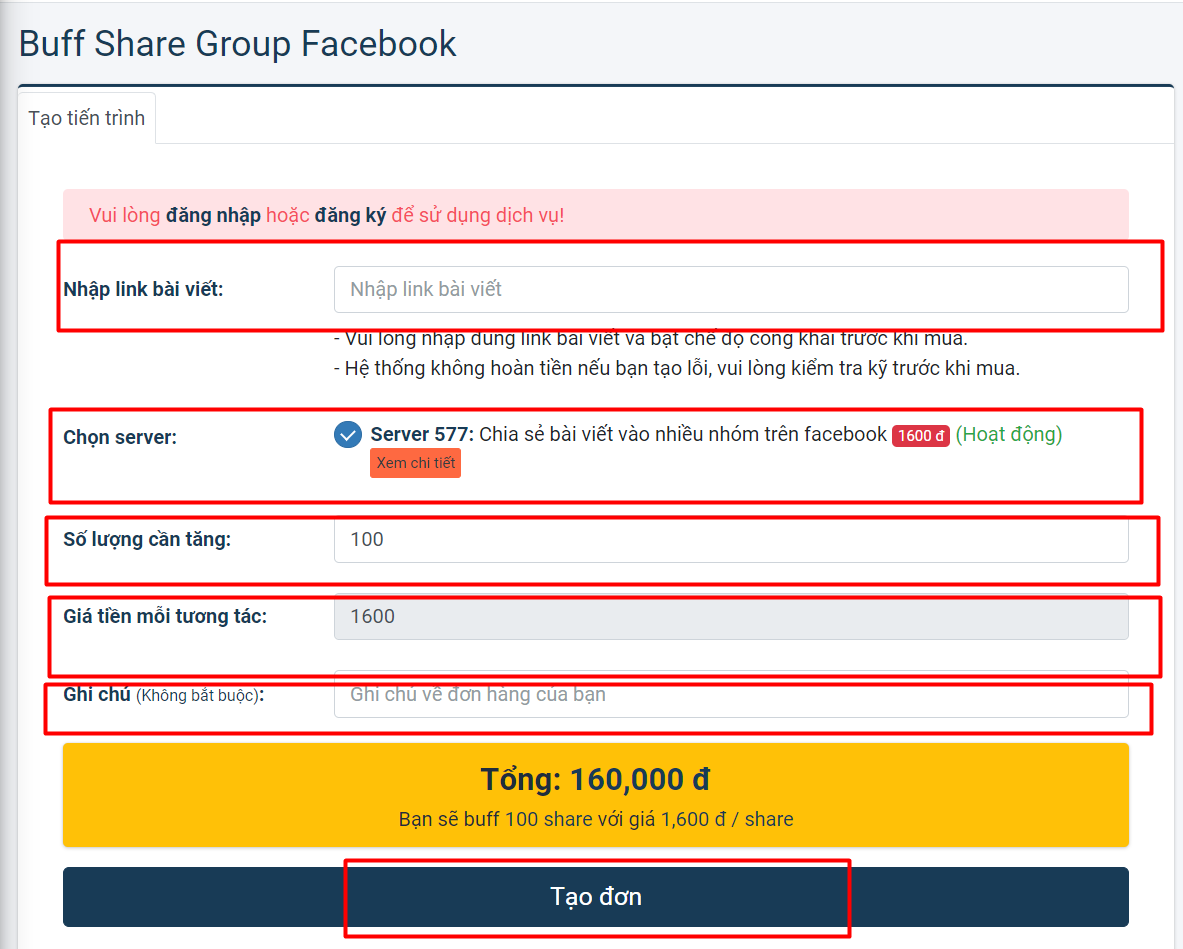This screenshot has width=1183, height=949.
Task: Click the Giá tiền mỗi tương tác field
Action: [x=730, y=616]
